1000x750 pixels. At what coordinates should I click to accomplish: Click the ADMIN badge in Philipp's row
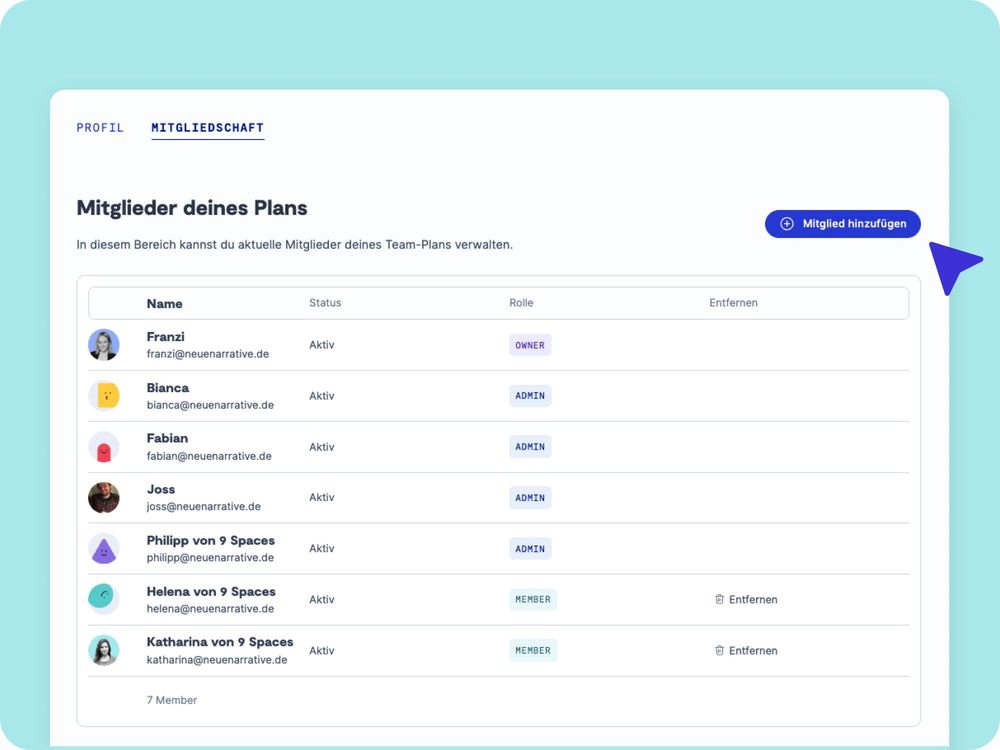(530, 548)
